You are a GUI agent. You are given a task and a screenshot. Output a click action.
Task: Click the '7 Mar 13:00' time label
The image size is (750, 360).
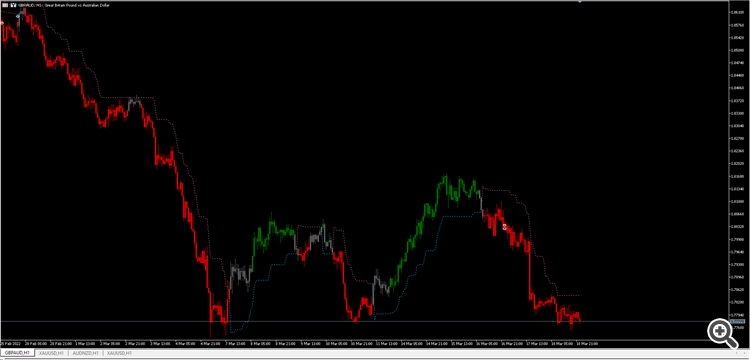235,344
